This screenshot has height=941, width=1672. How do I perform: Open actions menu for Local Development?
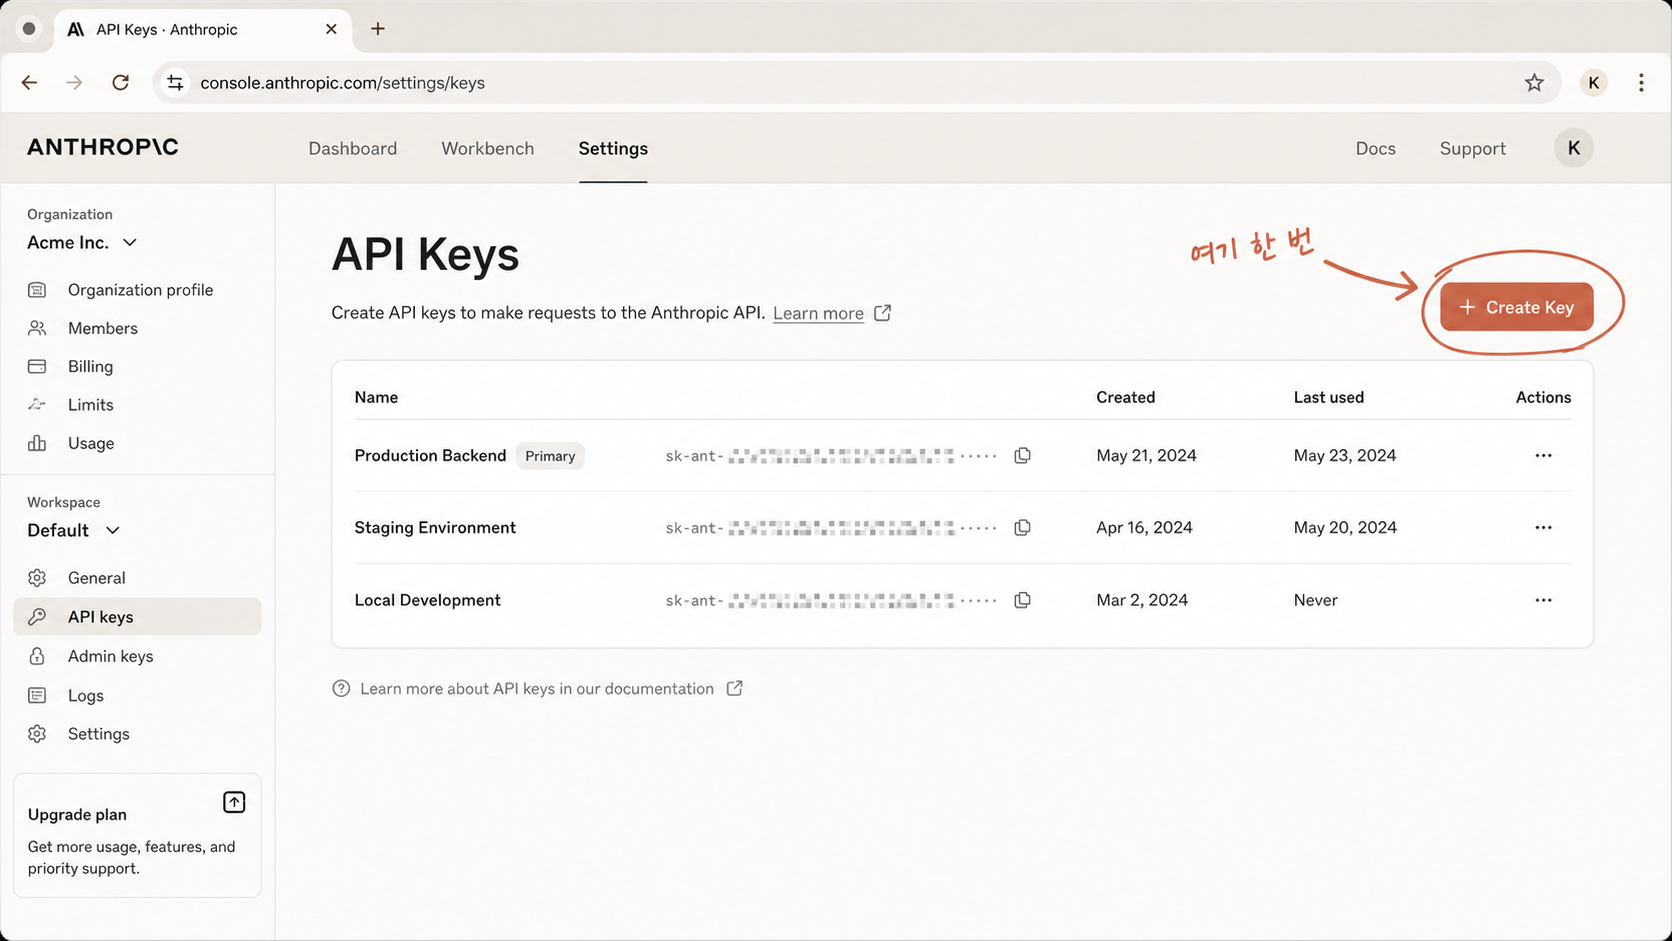coord(1543,600)
